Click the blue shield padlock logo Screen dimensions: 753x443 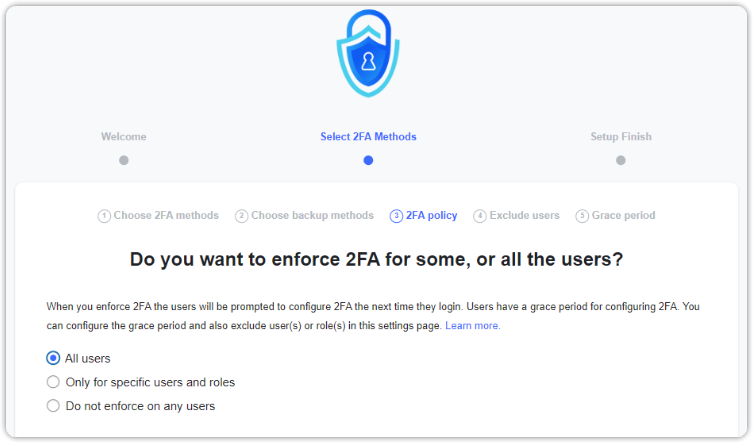pyautogui.click(x=368, y=53)
